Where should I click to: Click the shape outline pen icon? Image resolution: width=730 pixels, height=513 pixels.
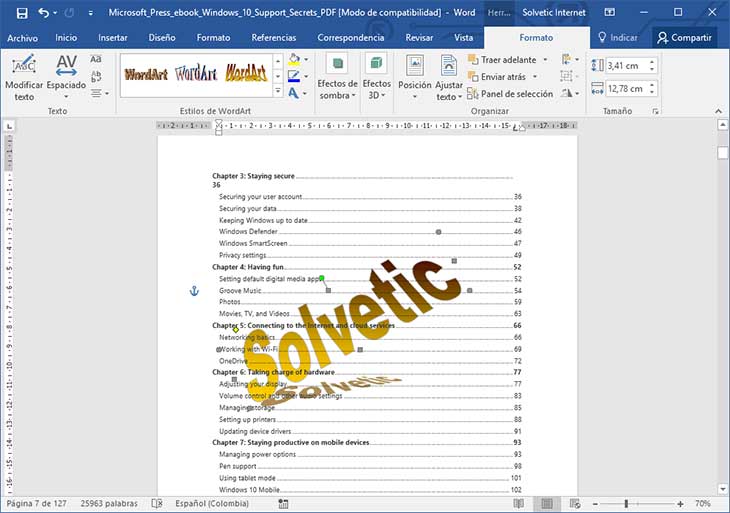[294, 76]
